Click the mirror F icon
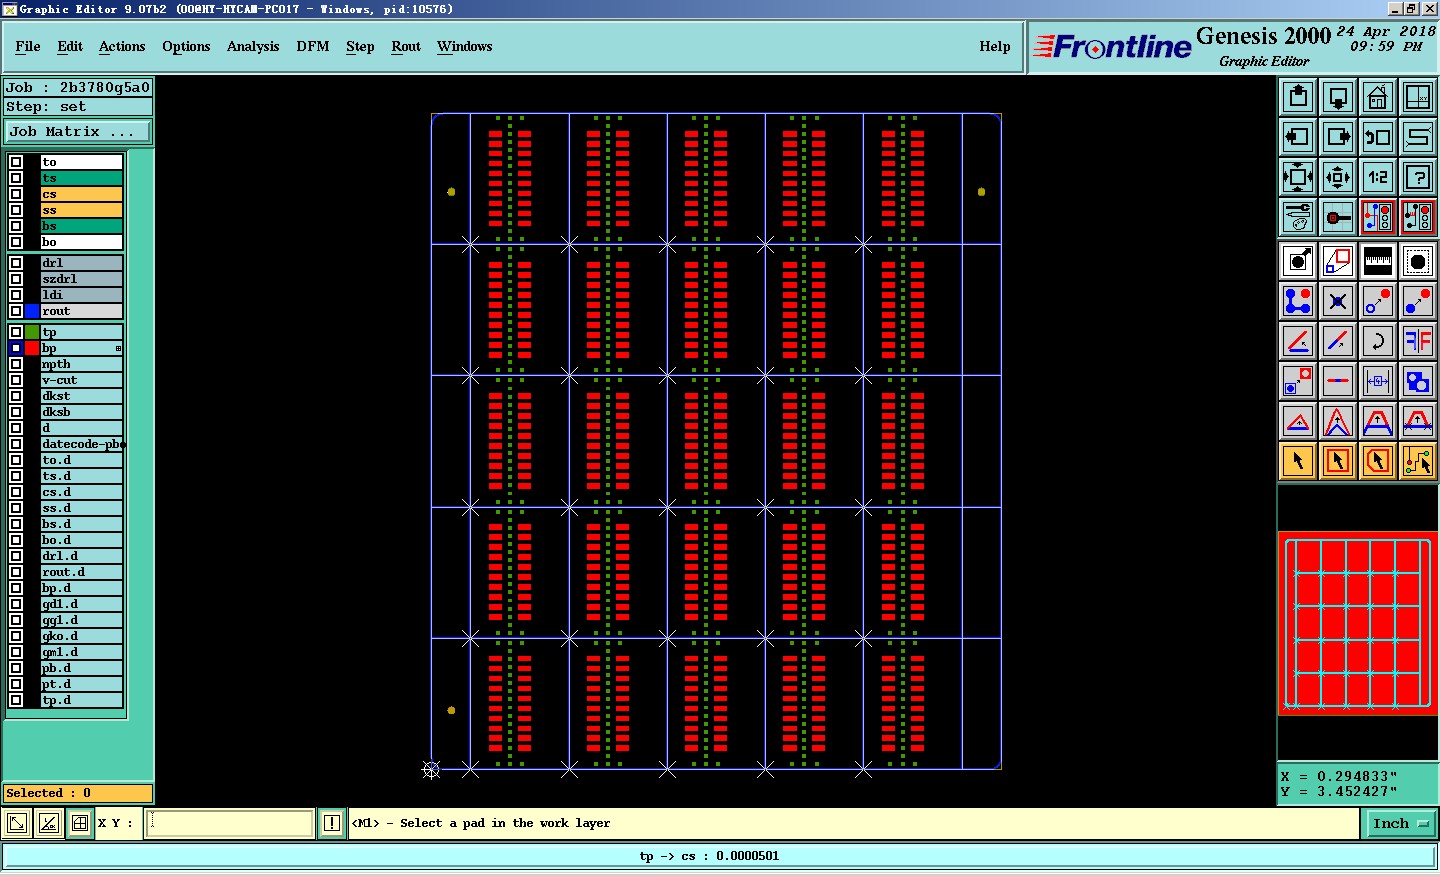This screenshot has width=1440, height=876. [x=1418, y=341]
